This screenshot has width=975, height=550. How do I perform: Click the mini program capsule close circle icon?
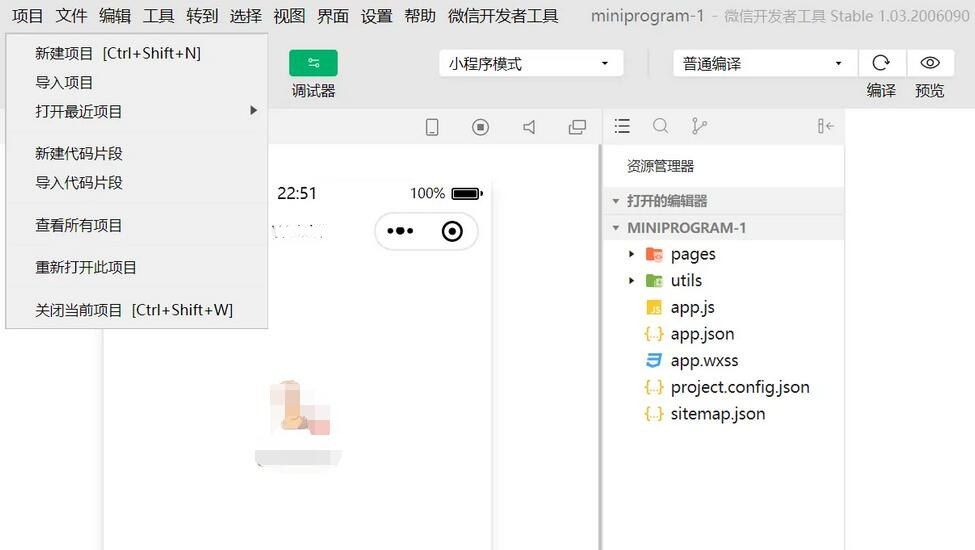(452, 231)
